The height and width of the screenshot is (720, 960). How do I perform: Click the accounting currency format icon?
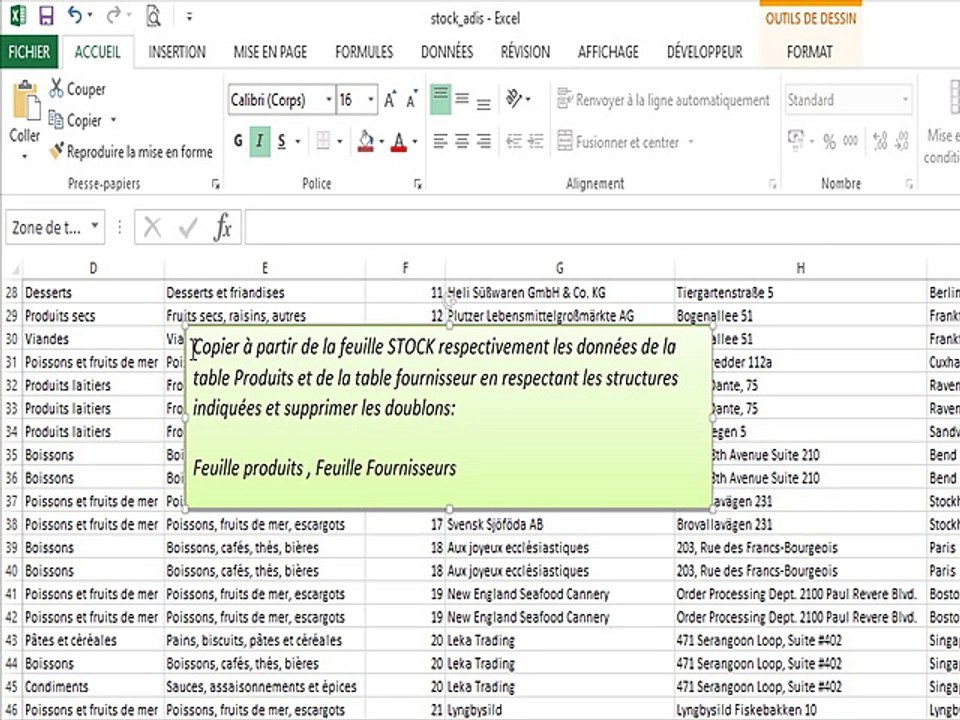click(x=796, y=140)
